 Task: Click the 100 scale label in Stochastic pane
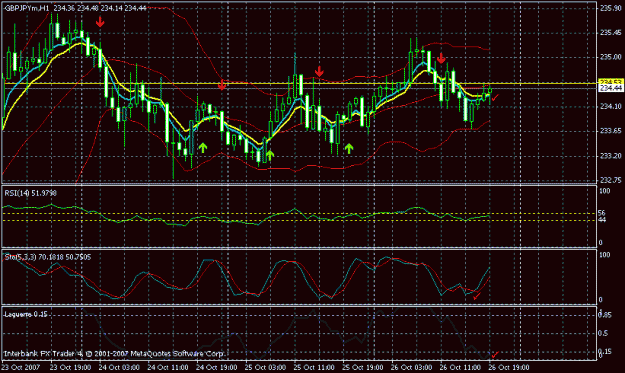(605, 255)
